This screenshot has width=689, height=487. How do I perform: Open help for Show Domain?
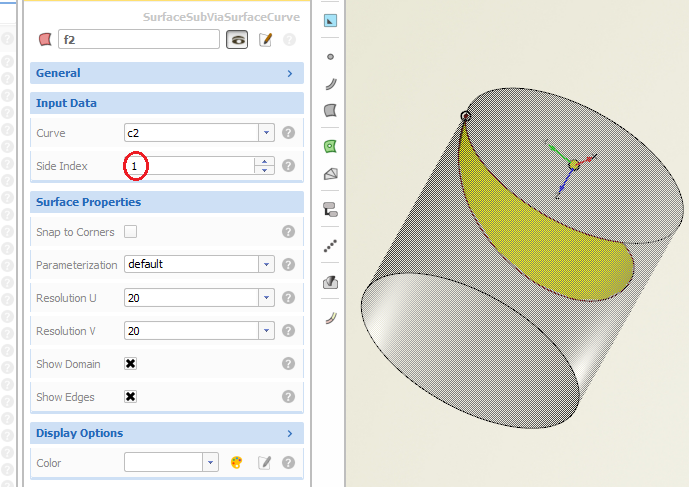[288, 363]
